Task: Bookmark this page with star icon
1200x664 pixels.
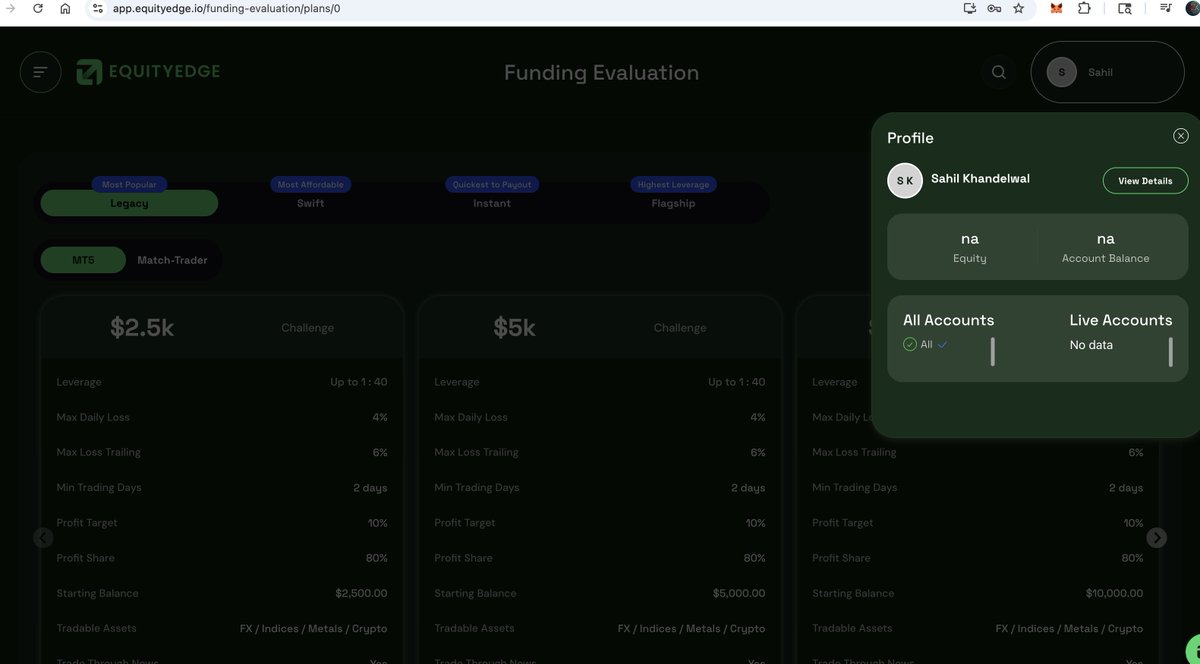Action: [1018, 8]
